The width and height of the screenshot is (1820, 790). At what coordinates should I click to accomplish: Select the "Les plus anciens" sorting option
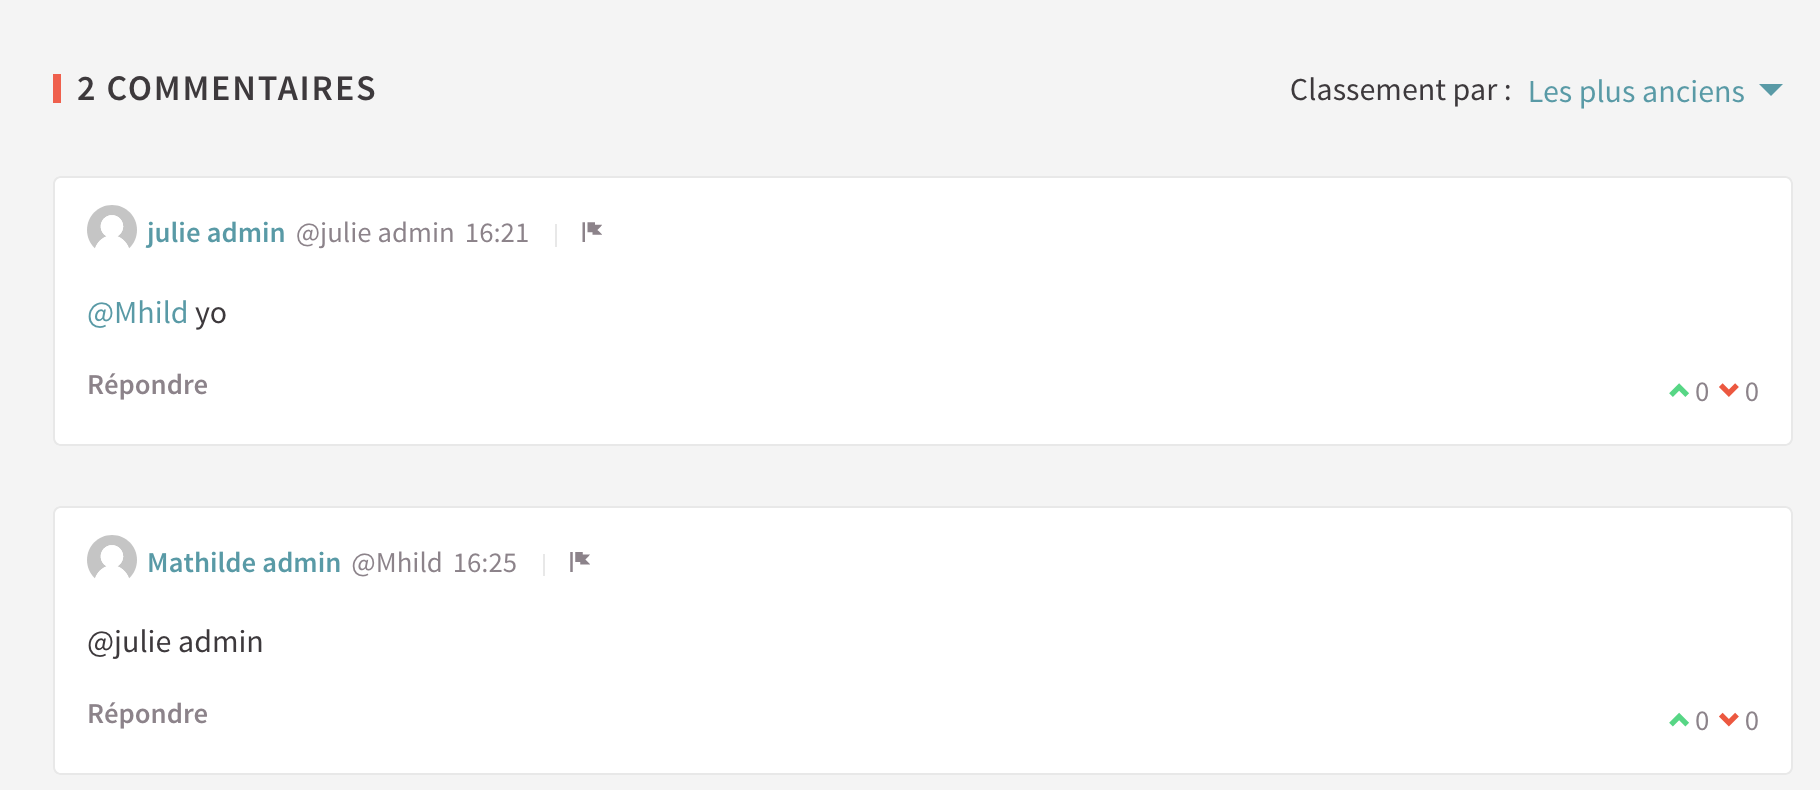1636,92
